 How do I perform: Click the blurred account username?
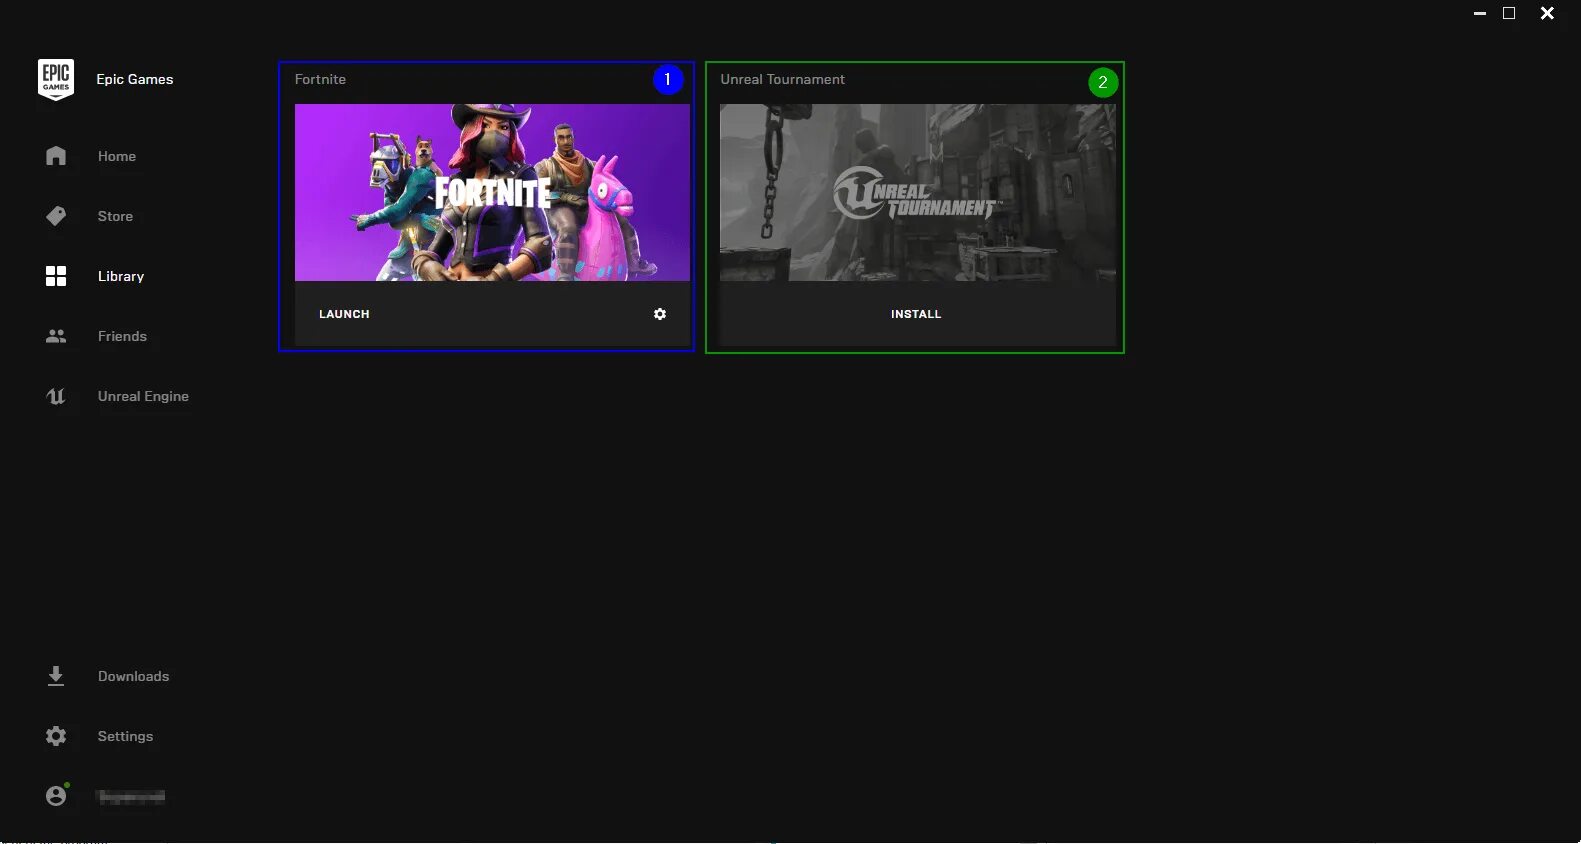pyautogui.click(x=131, y=796)
